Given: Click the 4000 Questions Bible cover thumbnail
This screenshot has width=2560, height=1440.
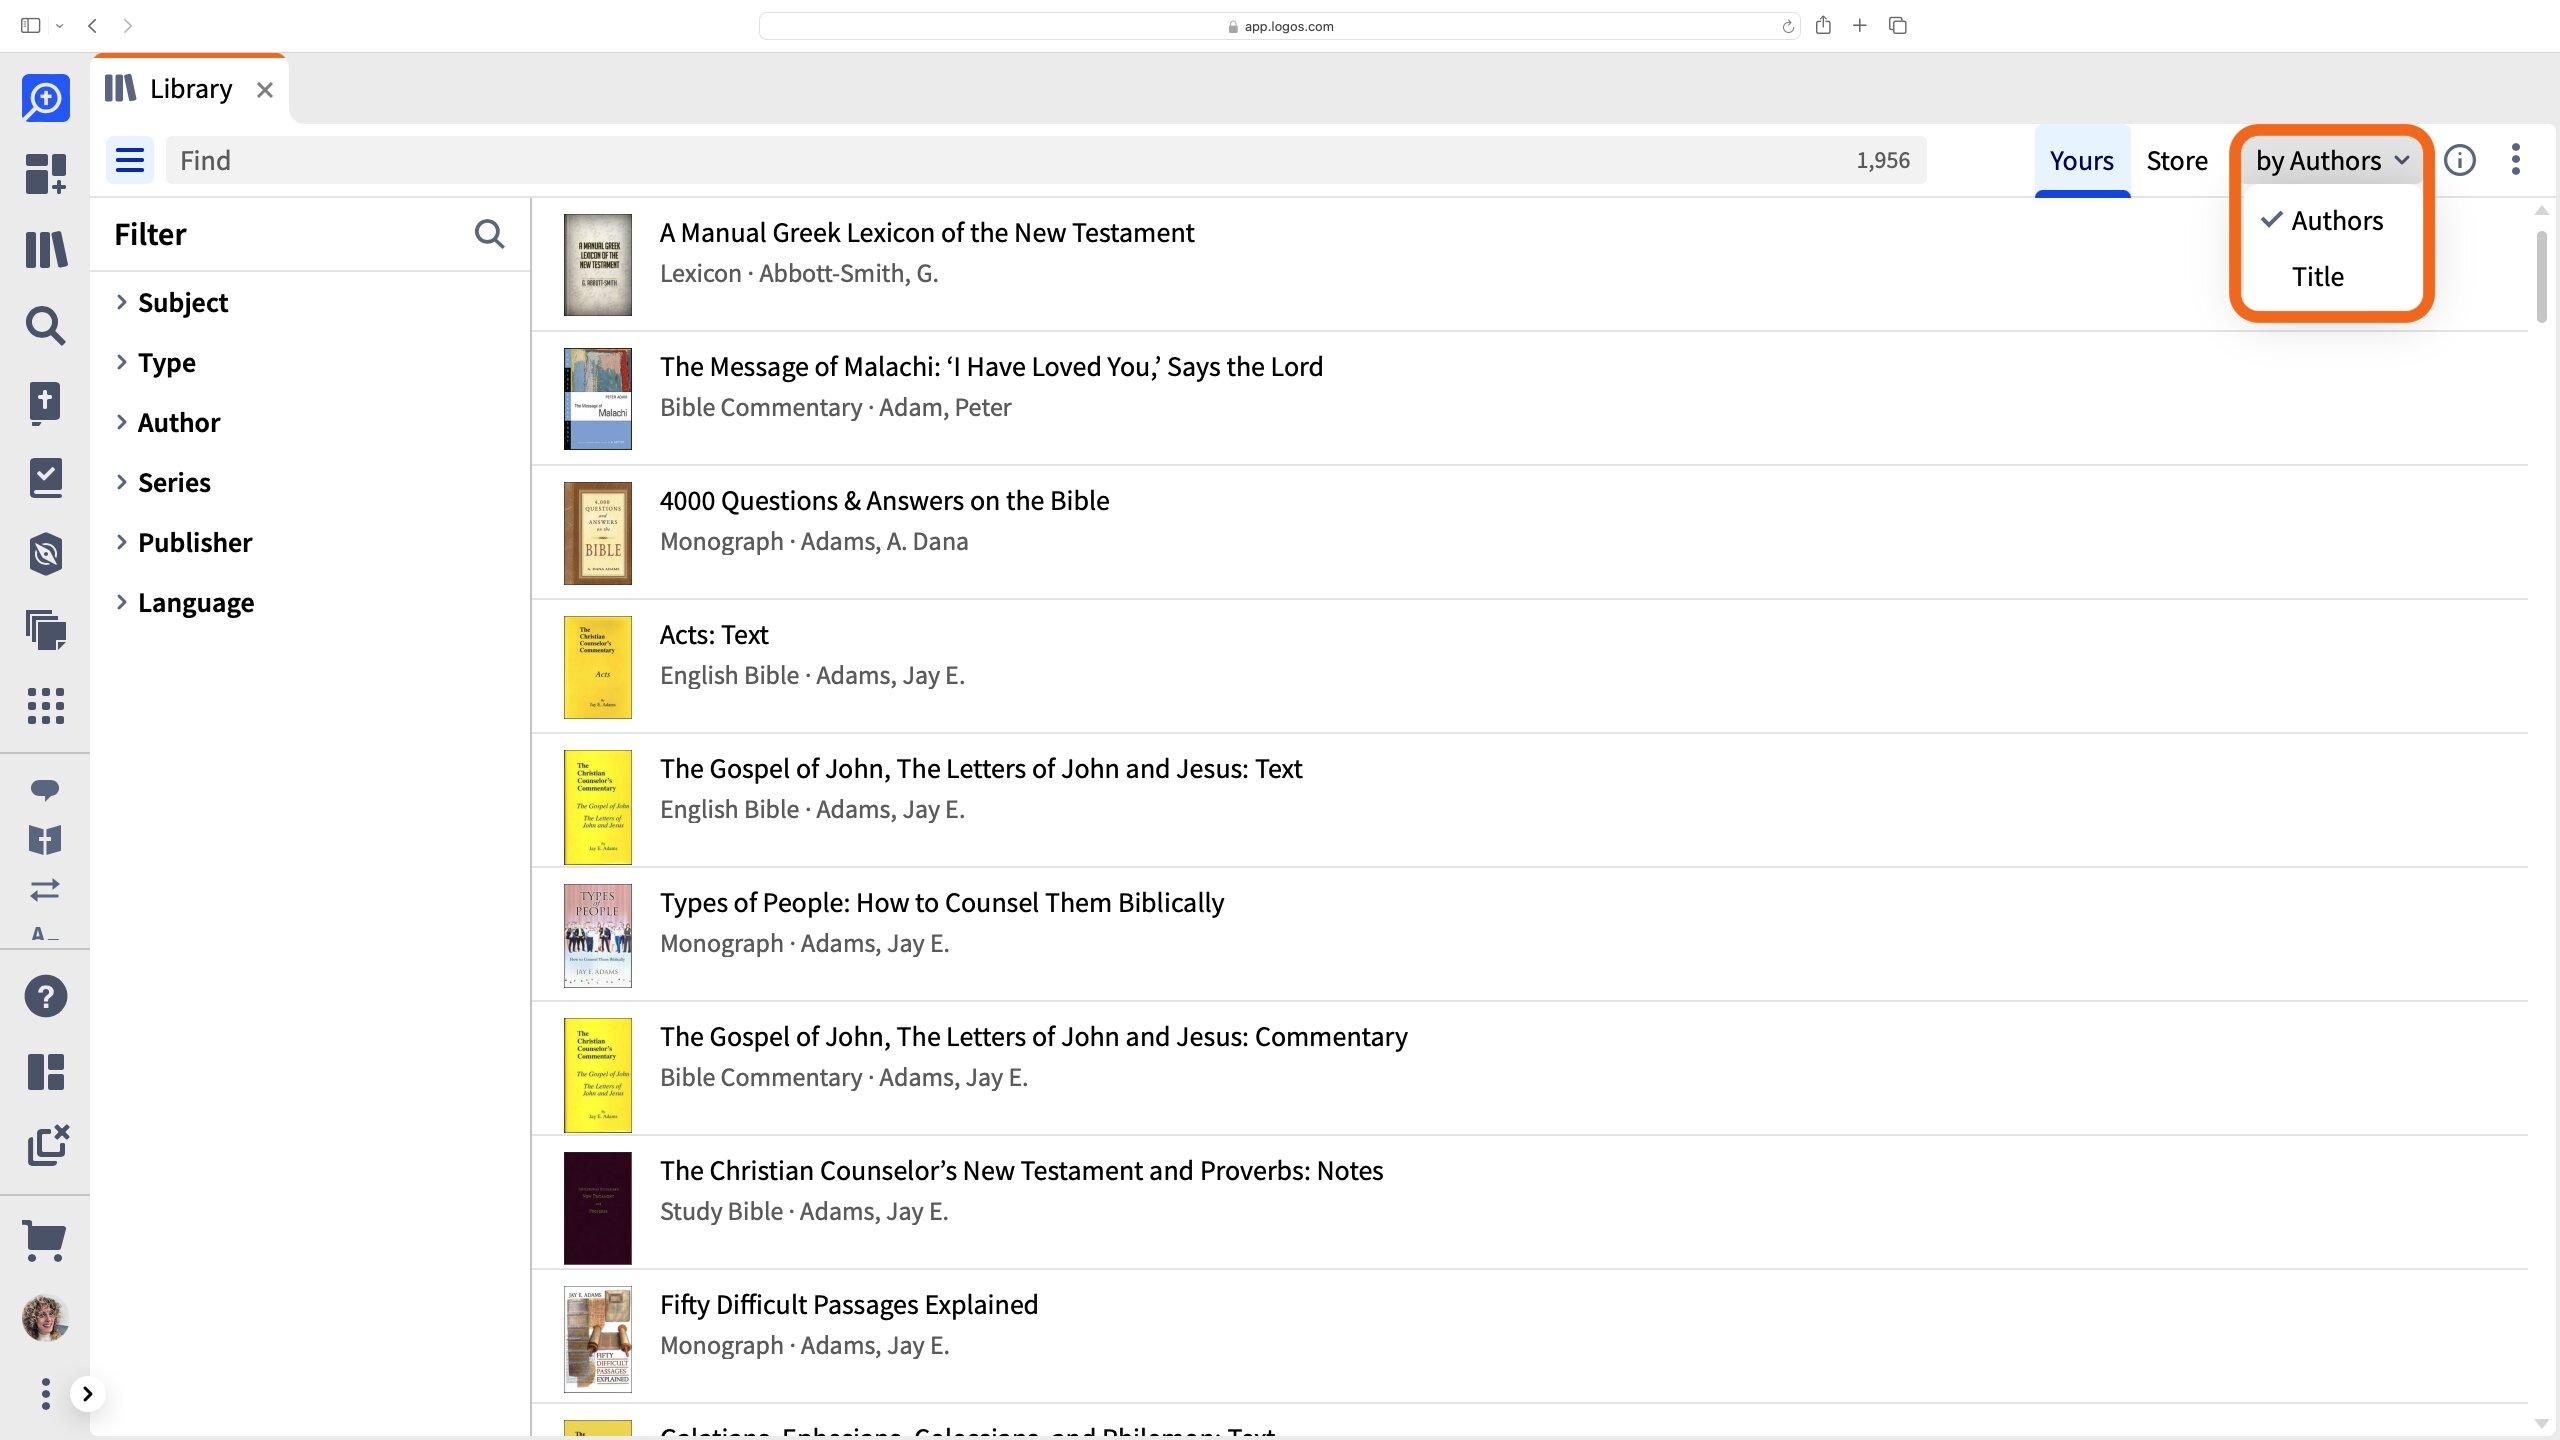Looking at the screenshot, I should (597, 532).
